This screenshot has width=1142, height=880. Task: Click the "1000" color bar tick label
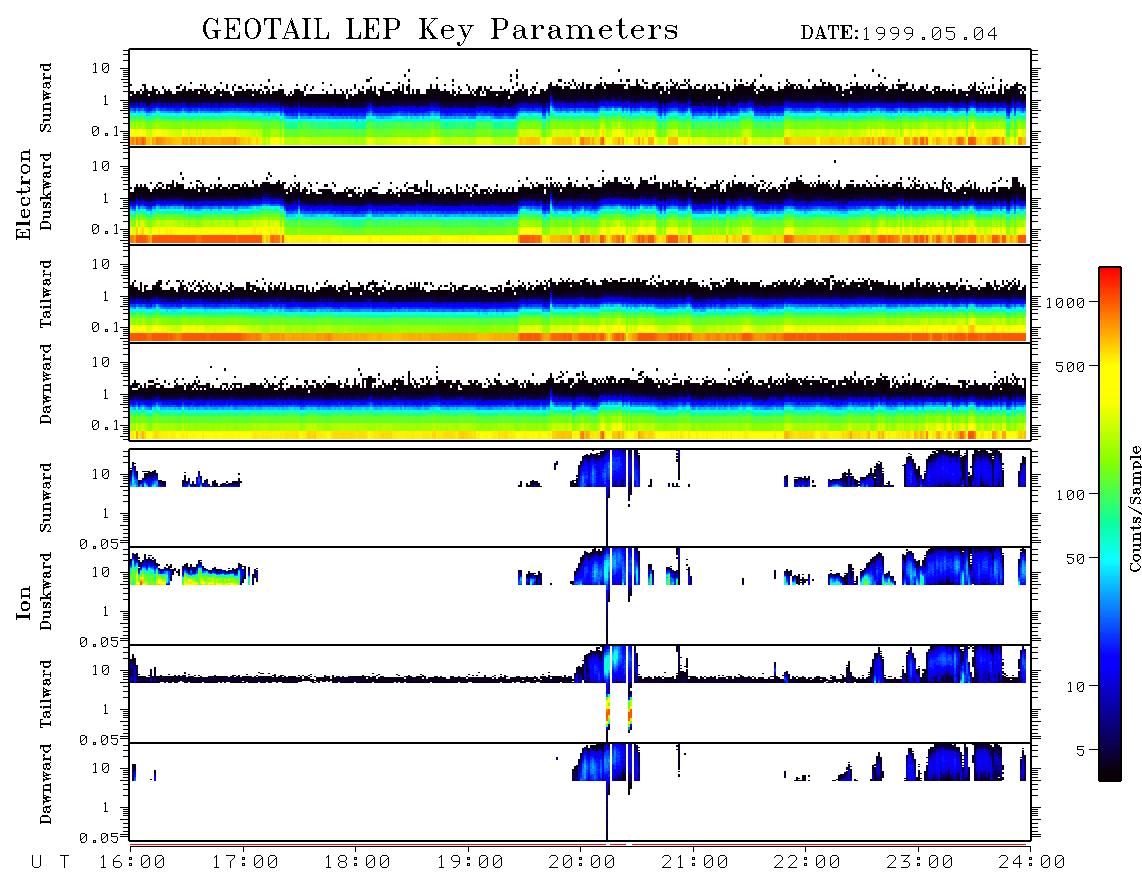(x=1065, y=302)
